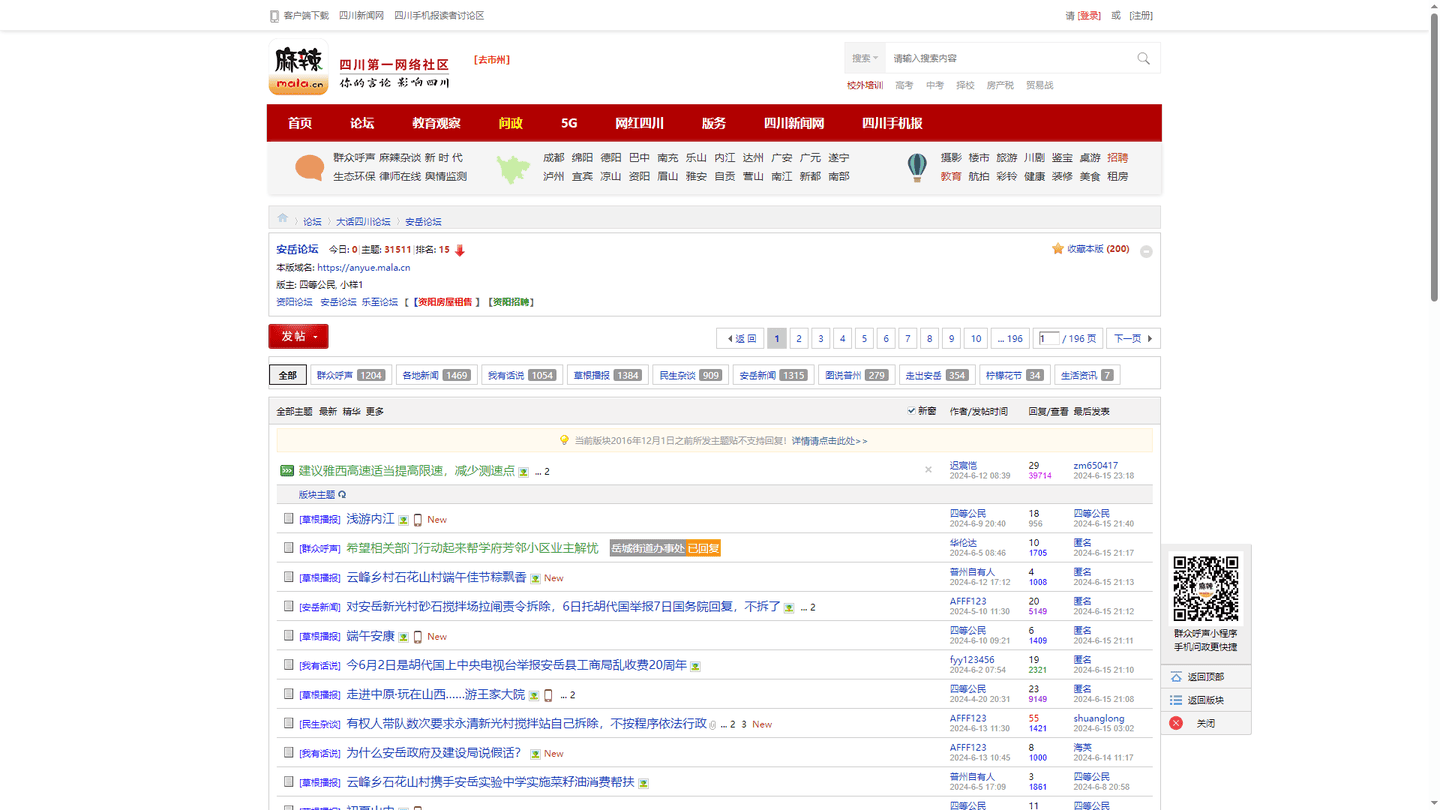Click the mobile icon after 走进中原·玩在山西 thread
This screenshot has height=810, width=1440.
[548, 695]
